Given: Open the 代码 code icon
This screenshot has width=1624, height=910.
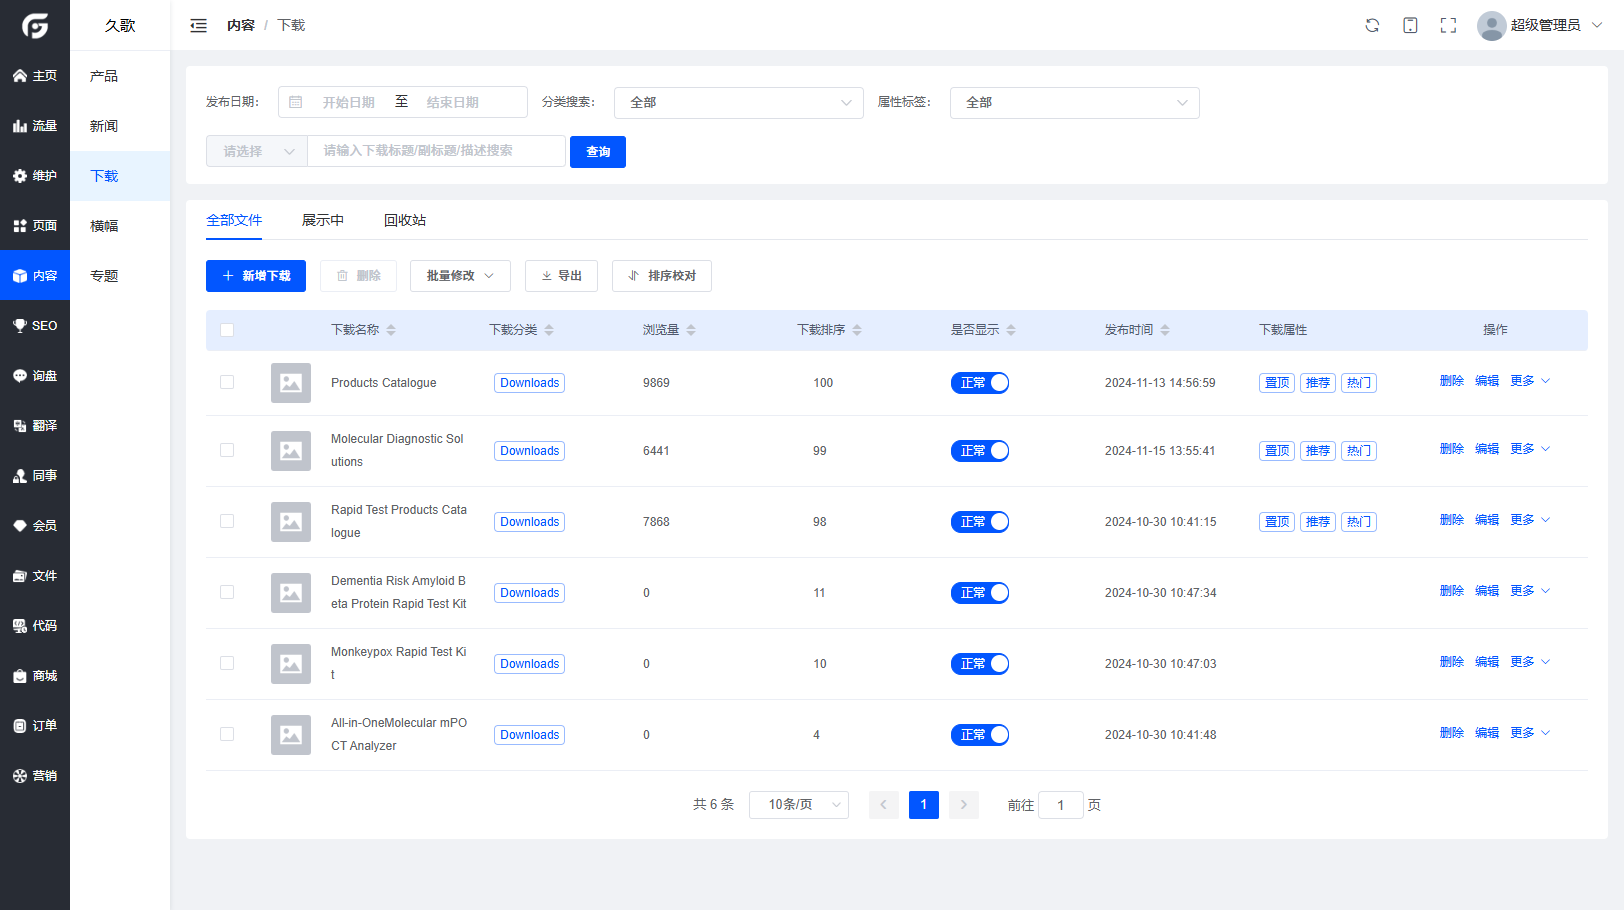Looking at the screenshot, I should pos(20,626).
